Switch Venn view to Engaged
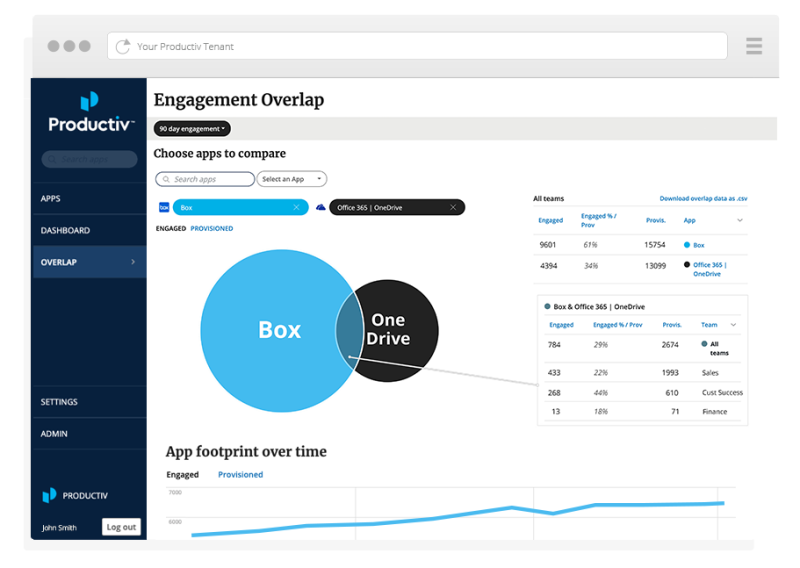The image size is (800, 568). (170, 229)
